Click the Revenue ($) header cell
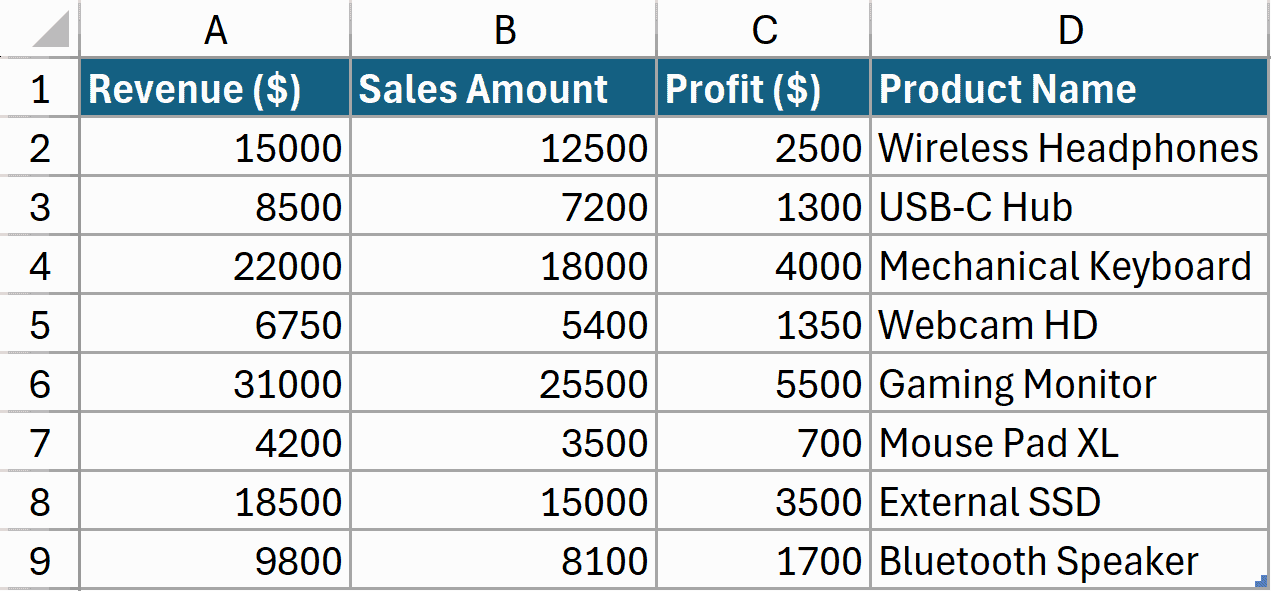The width and height of the screenshot is (1271, 591). click(x=214, y=88)
